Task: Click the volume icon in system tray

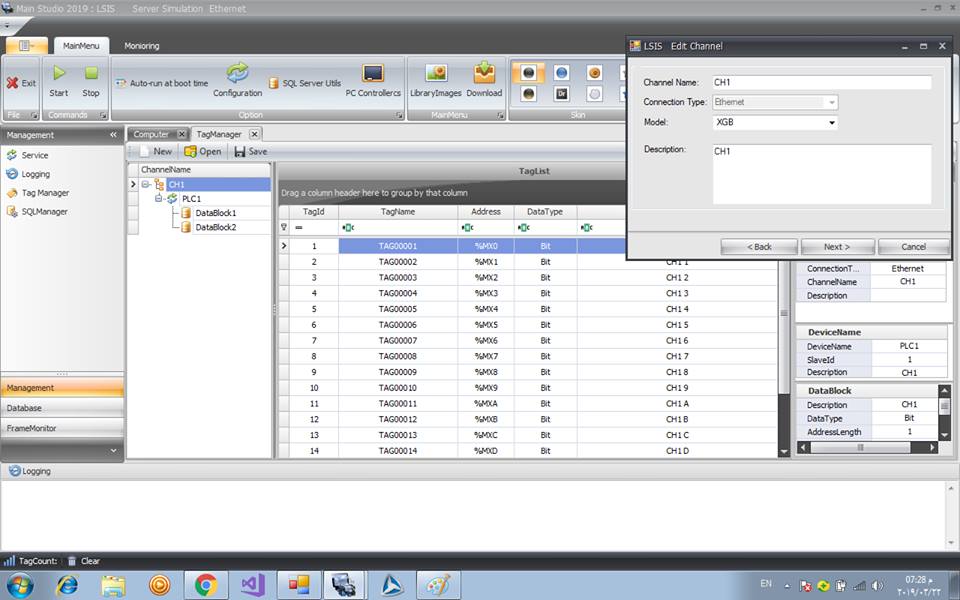Action: pos(877,586)
